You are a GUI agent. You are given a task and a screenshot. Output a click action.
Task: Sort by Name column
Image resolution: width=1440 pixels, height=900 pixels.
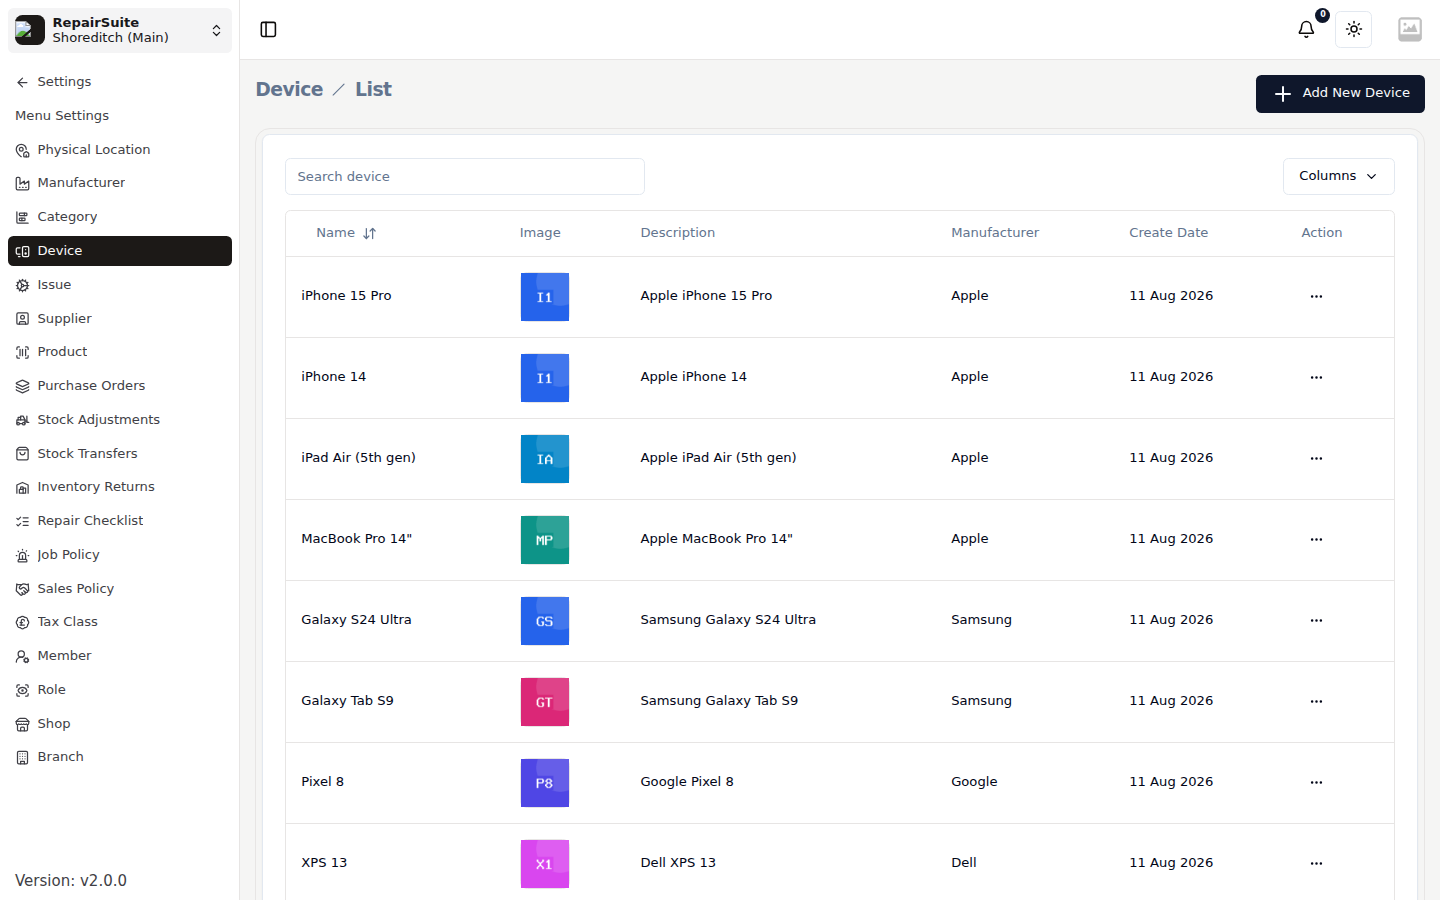(346, 233)
